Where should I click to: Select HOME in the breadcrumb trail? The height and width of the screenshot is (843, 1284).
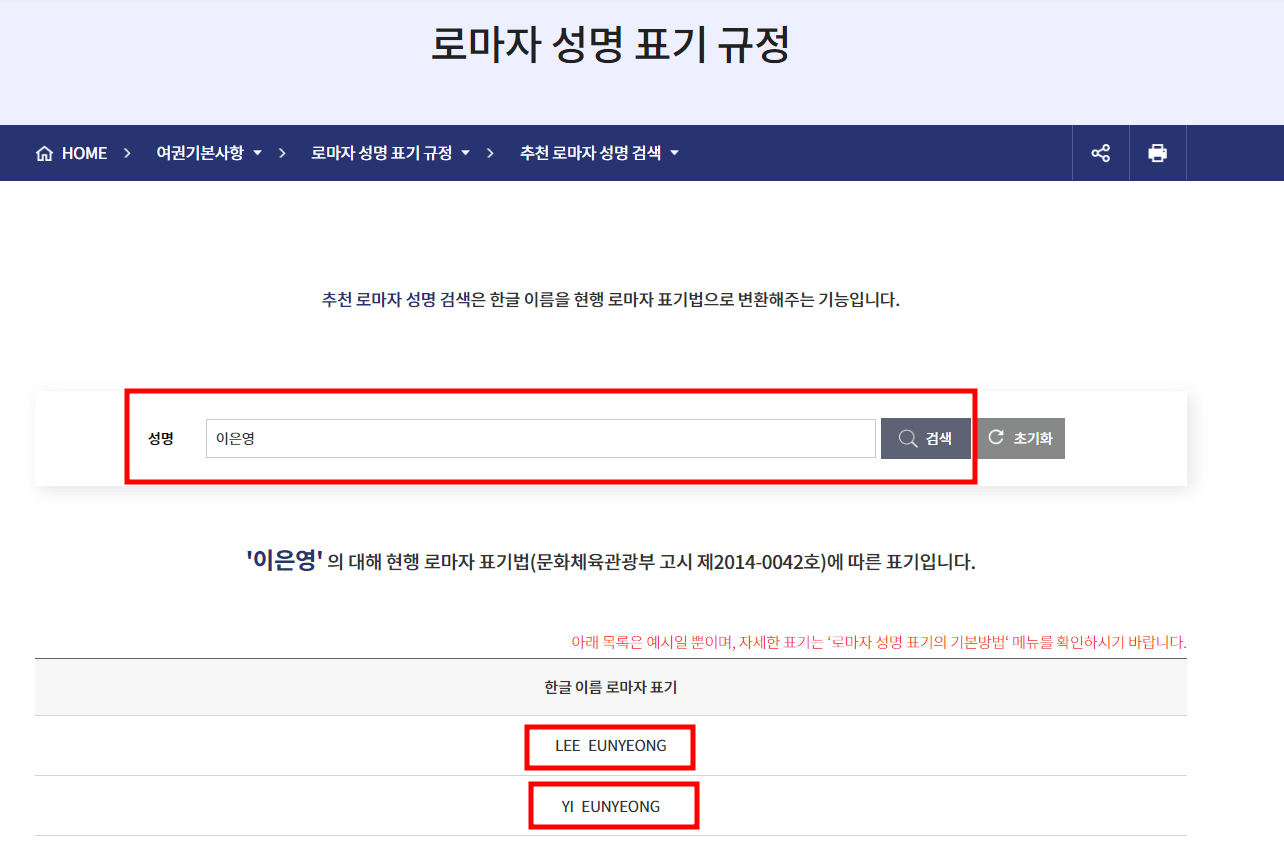coord(83,152)
